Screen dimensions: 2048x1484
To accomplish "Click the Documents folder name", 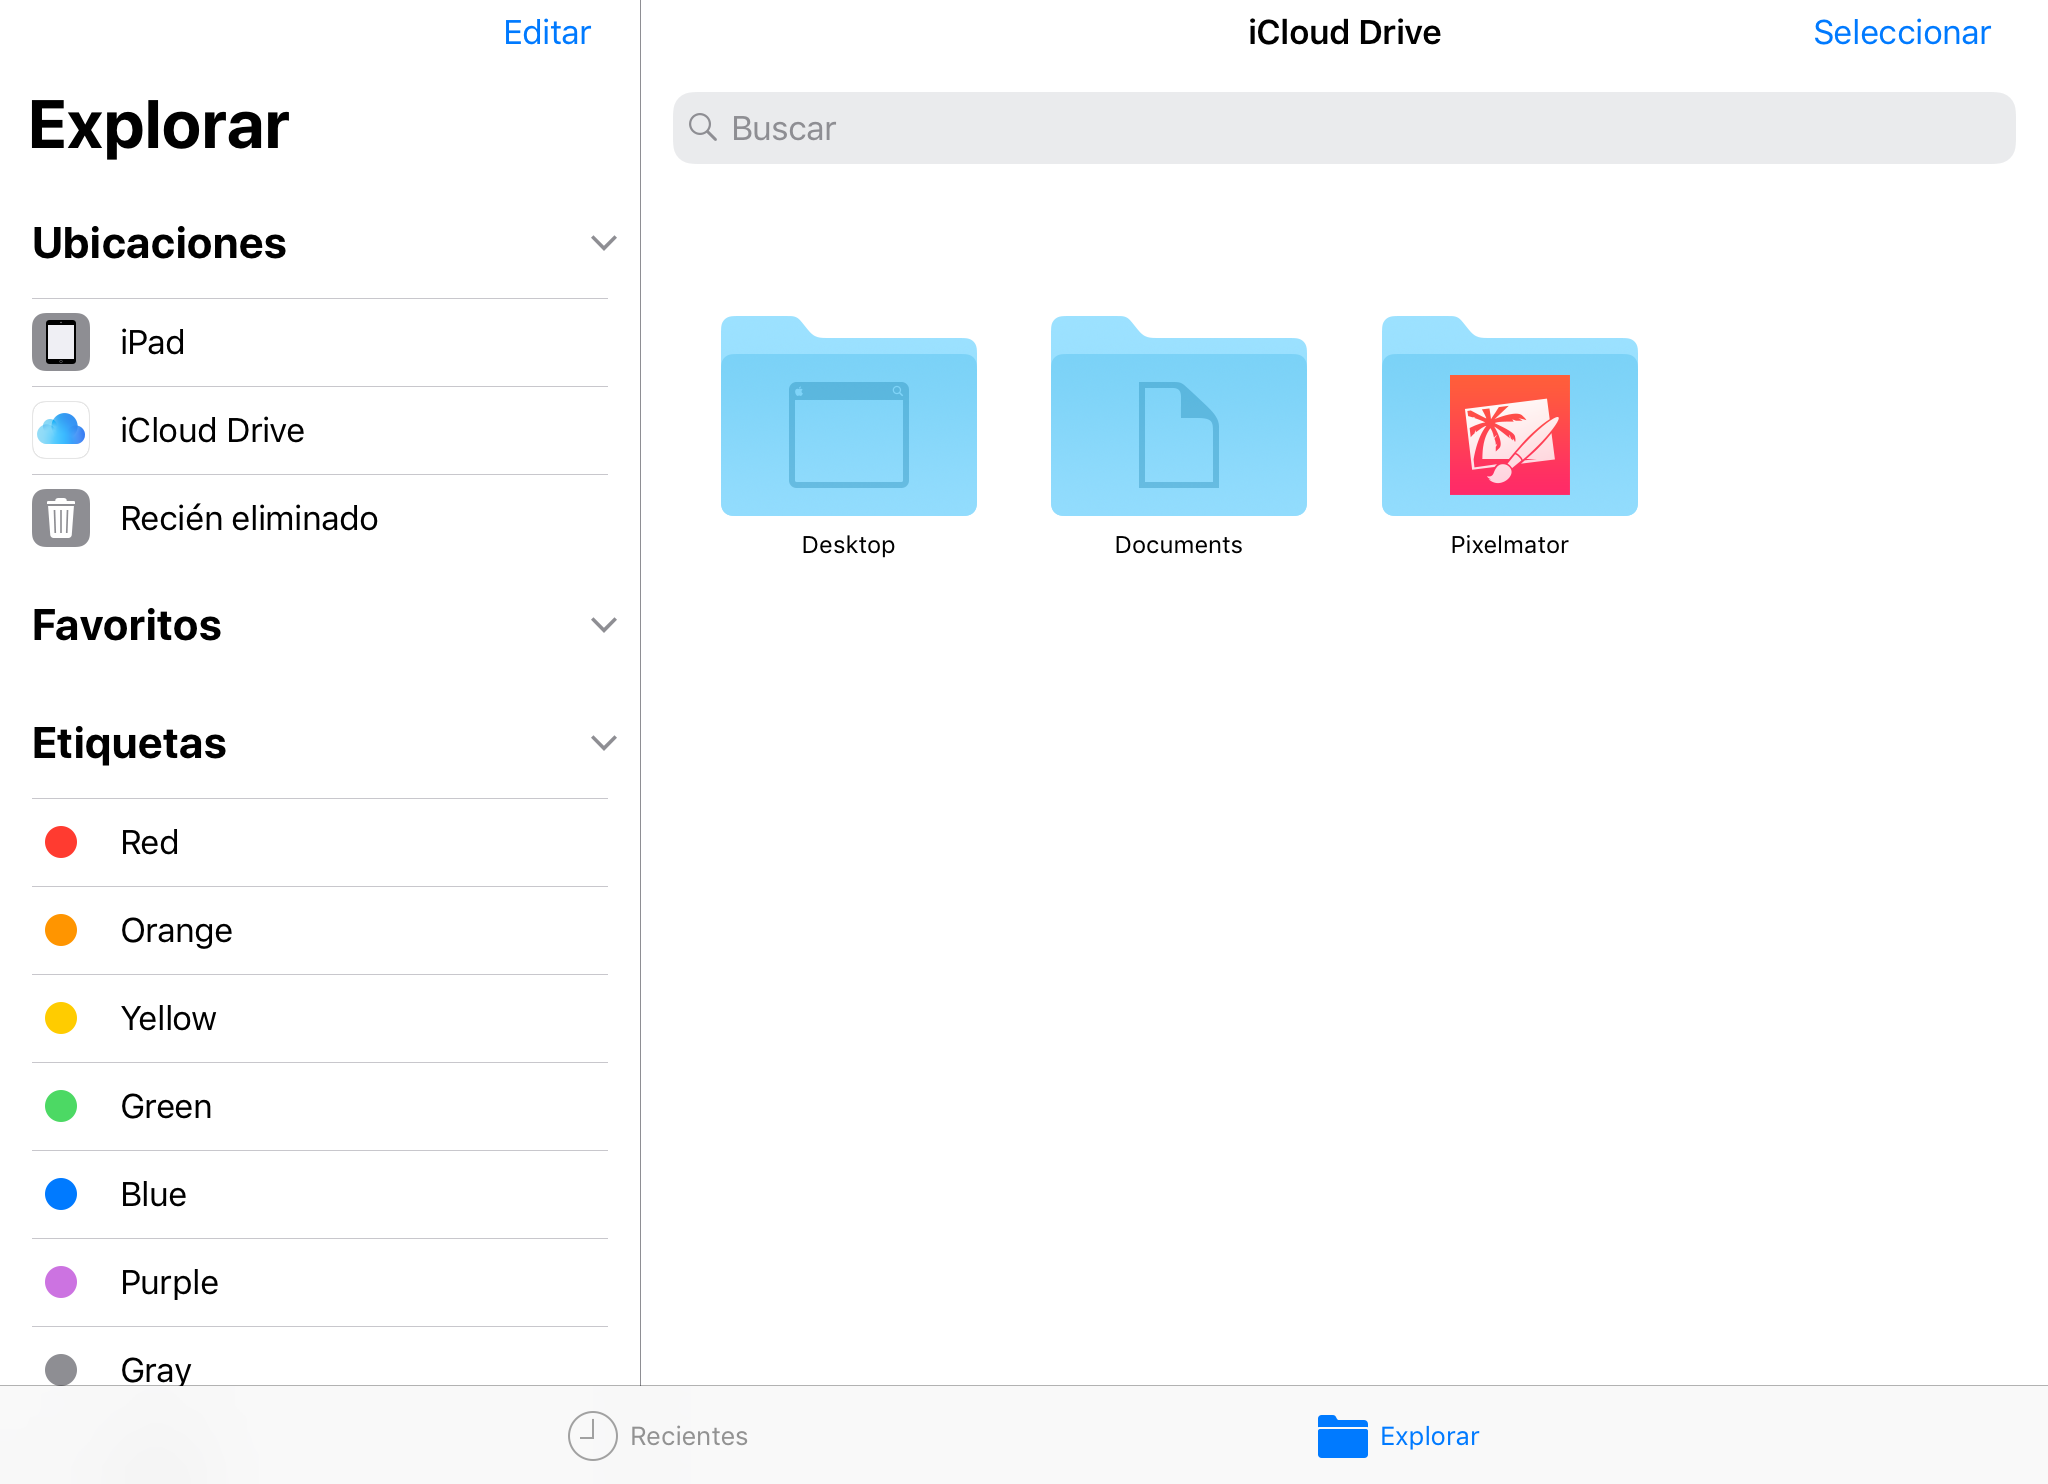I will (x=1179, y=545).
